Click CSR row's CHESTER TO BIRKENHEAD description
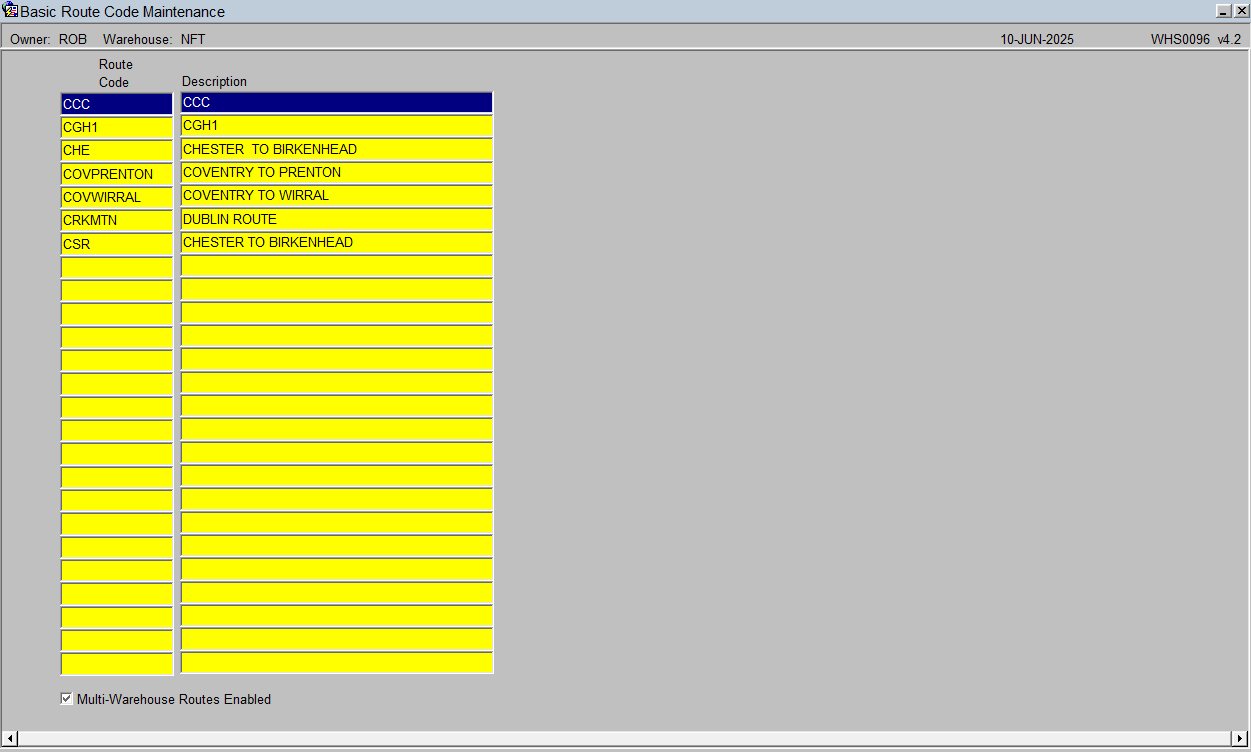Viewport: 1251px width, 752px height. 337,242
